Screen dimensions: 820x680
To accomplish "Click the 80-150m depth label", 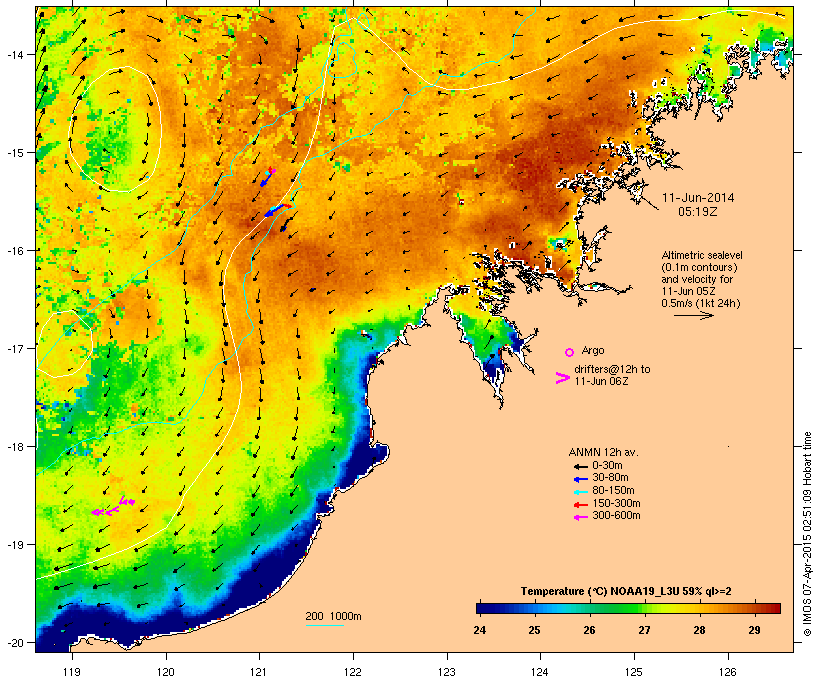I will 613,491.
